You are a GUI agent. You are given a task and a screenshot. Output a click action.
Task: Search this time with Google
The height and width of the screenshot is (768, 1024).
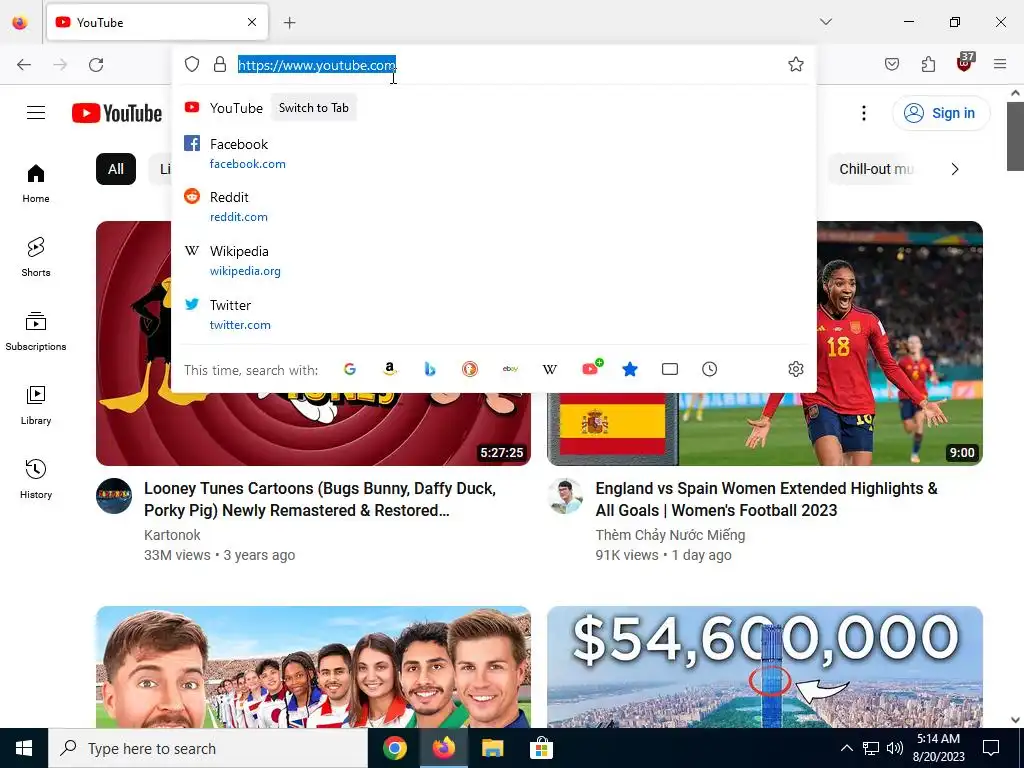pyautogui.click(x=350, y=370)
